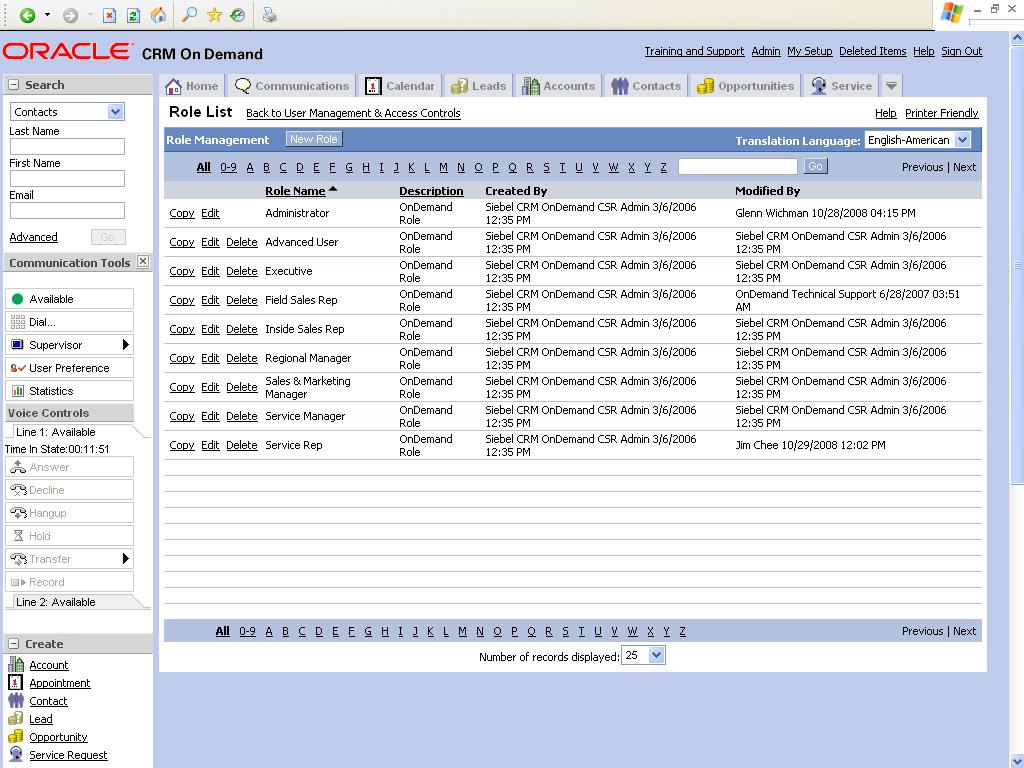Click the Account building icon under Create

pos(16,664)
